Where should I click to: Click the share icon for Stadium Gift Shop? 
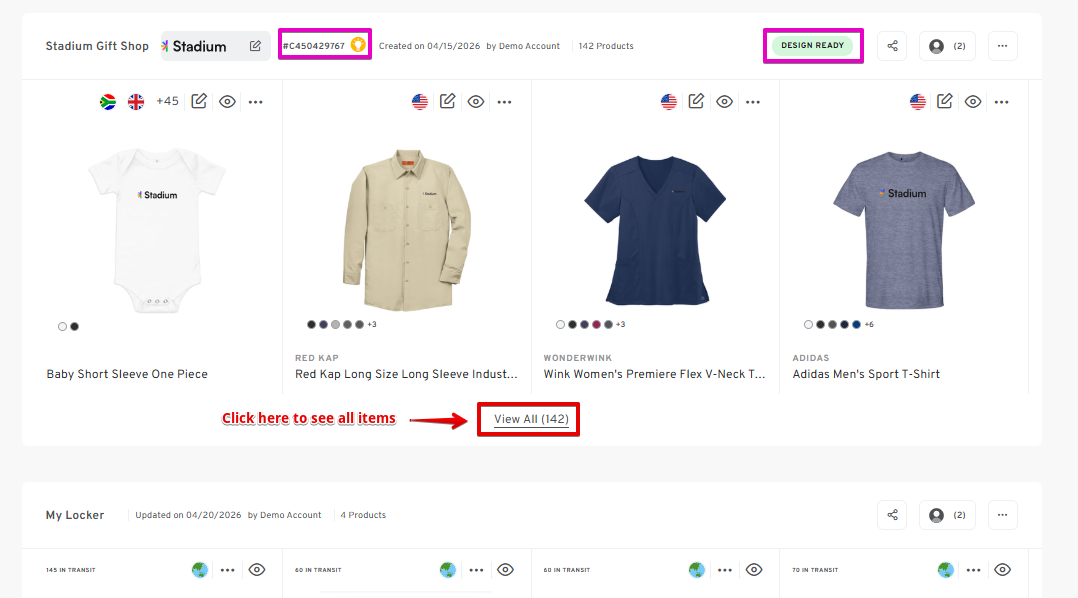point(892,46)
